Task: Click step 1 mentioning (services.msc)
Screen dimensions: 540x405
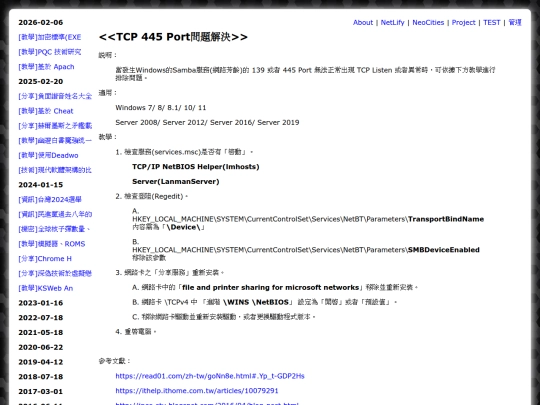Action: (184, 152)
